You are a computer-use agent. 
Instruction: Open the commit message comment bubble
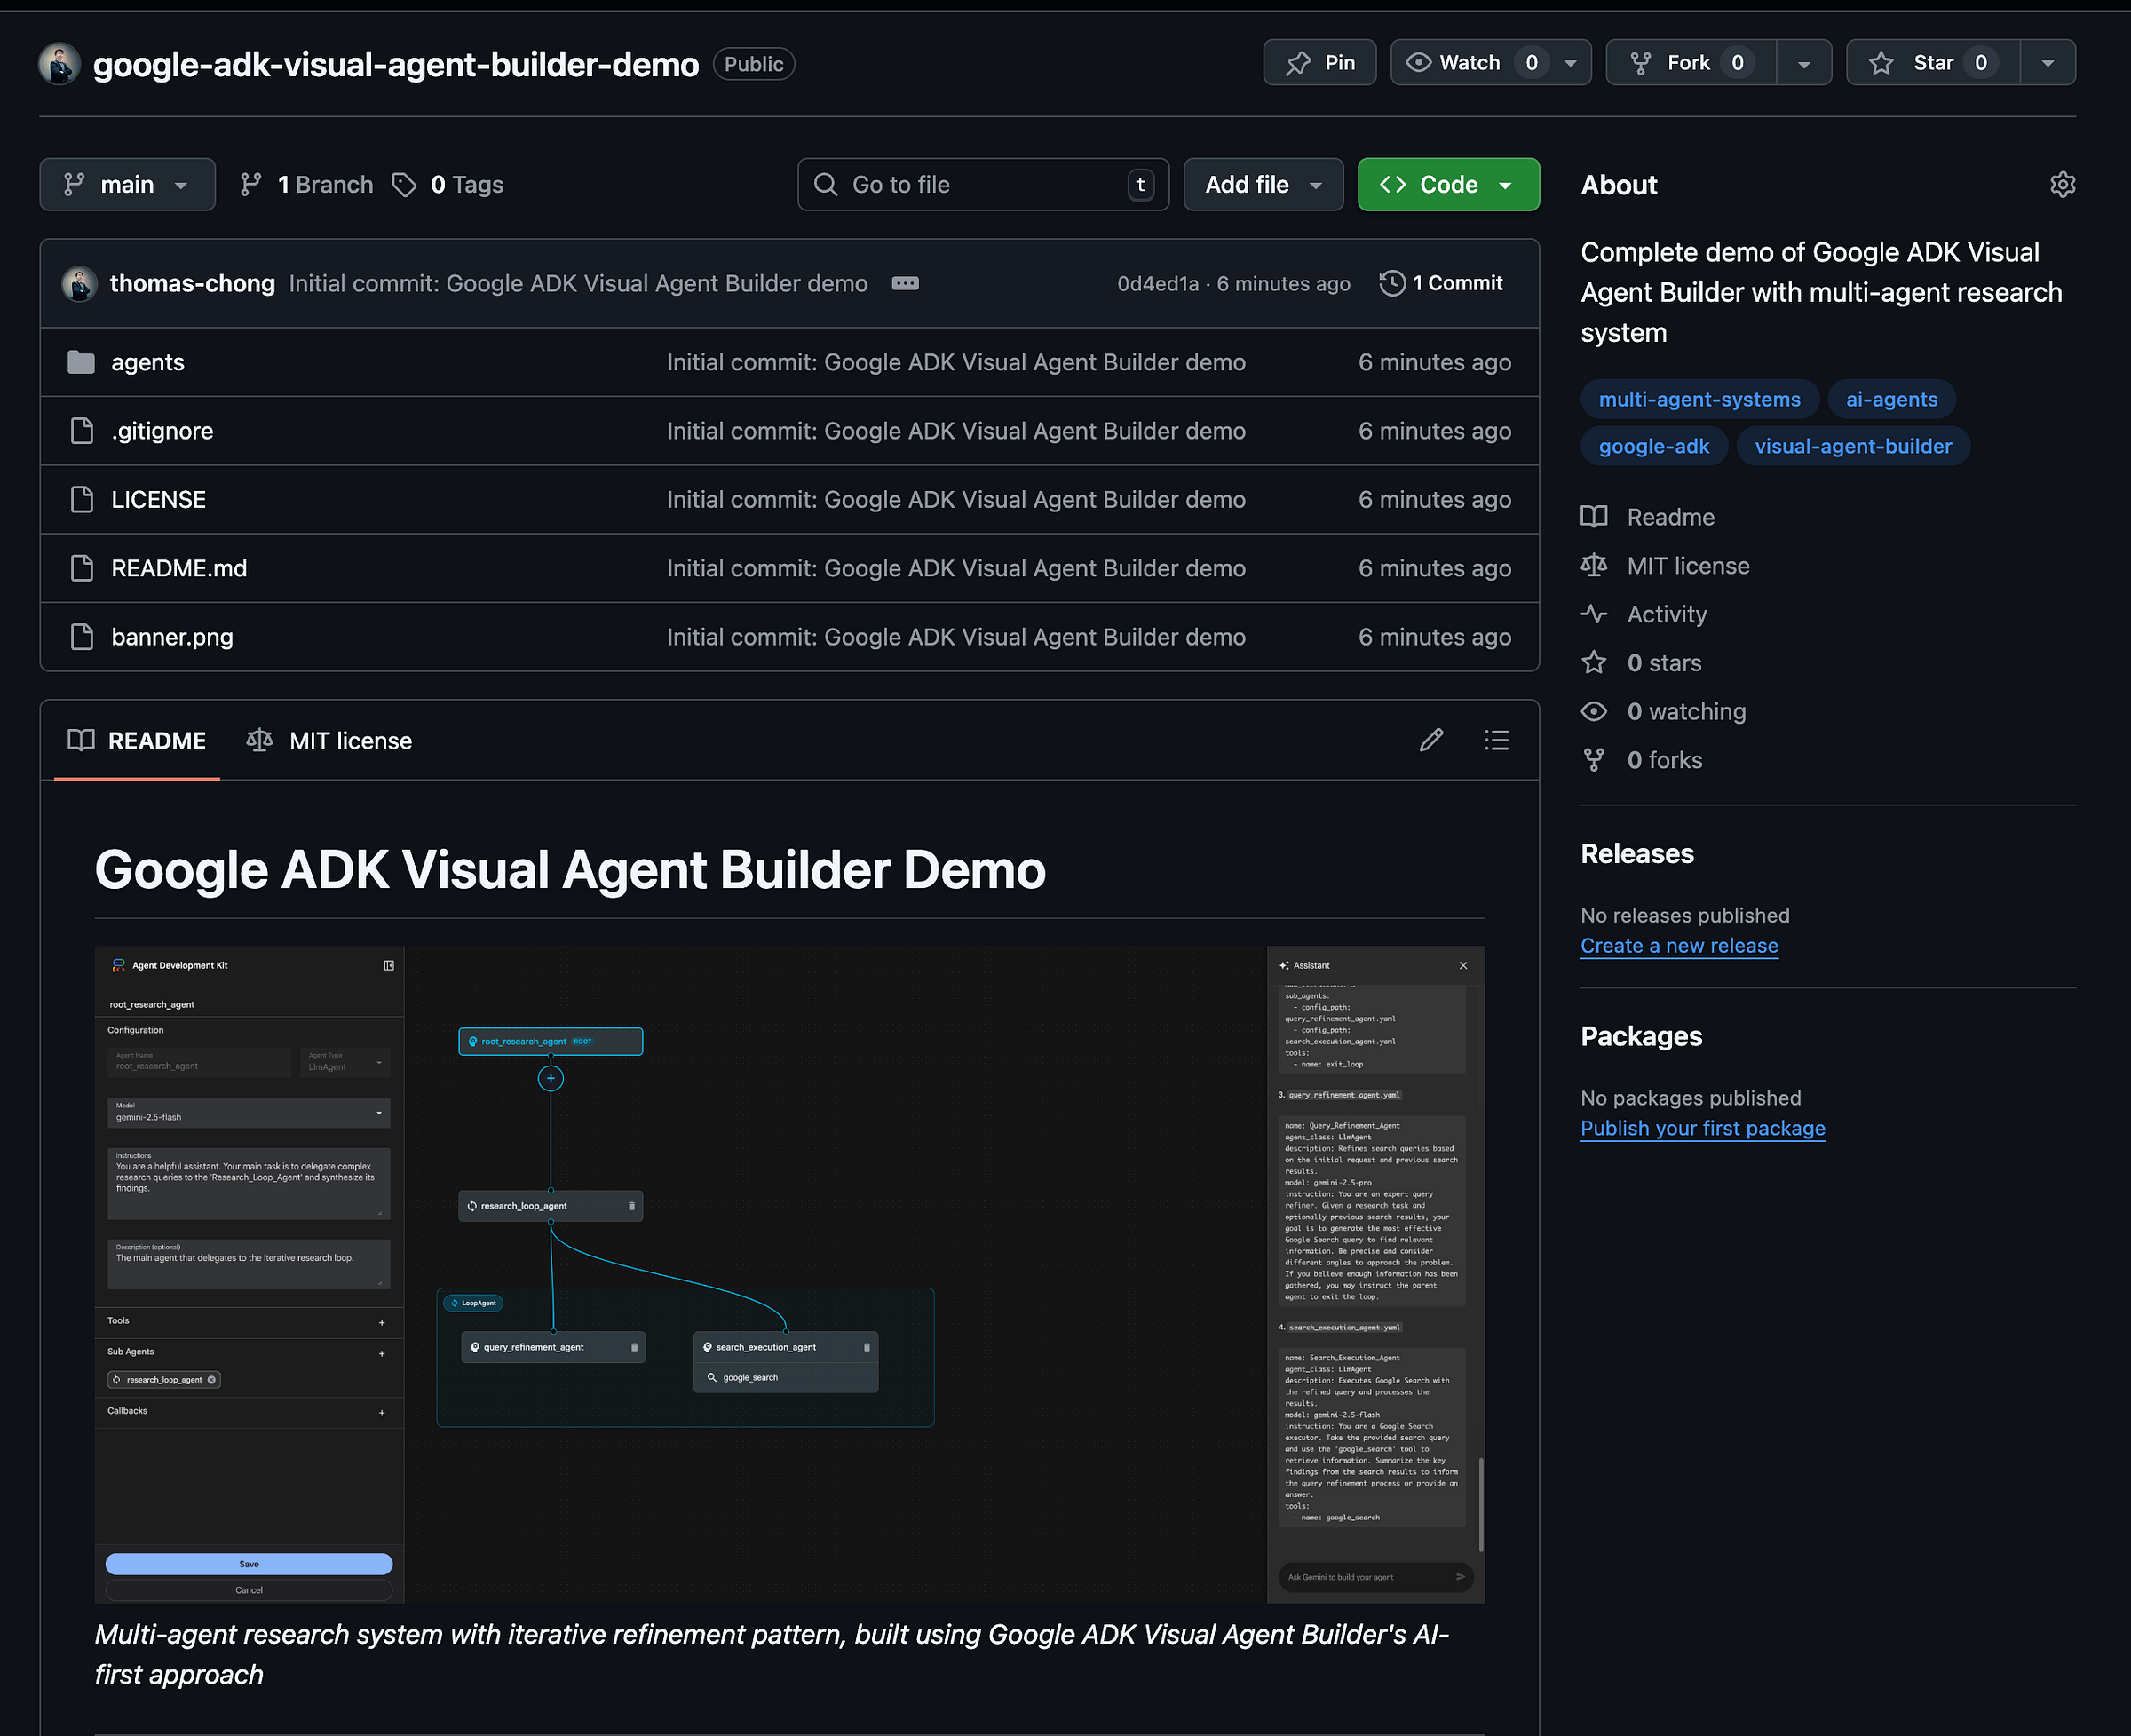click(905, 283)
